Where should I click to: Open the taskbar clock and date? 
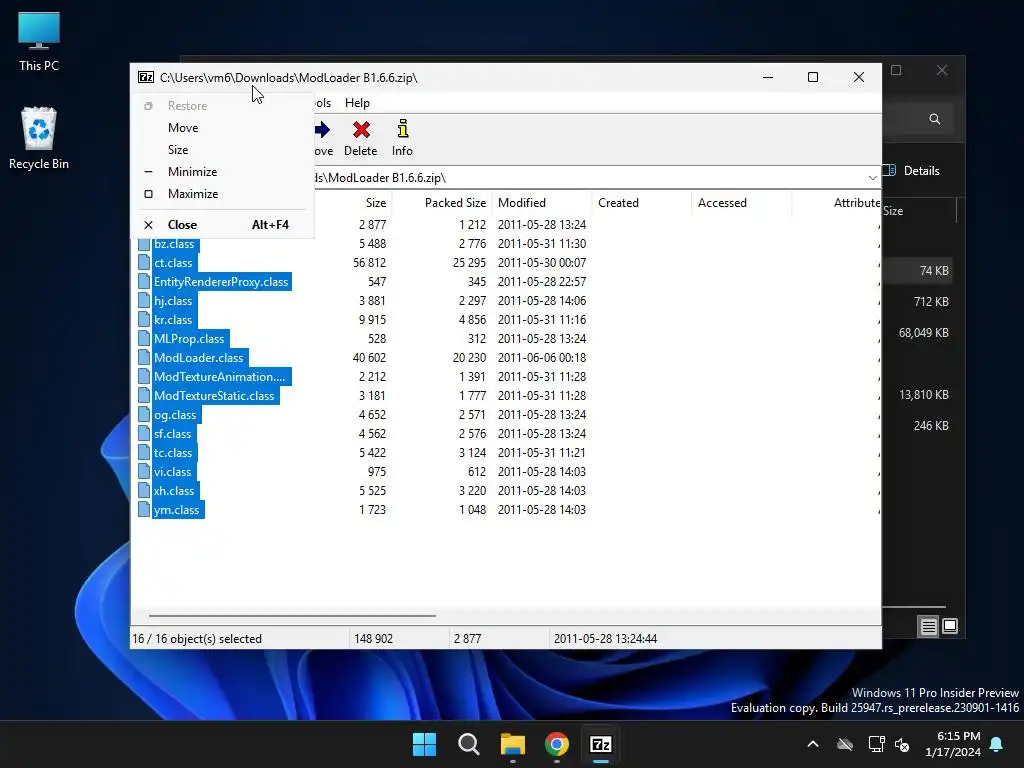(953, 744)
